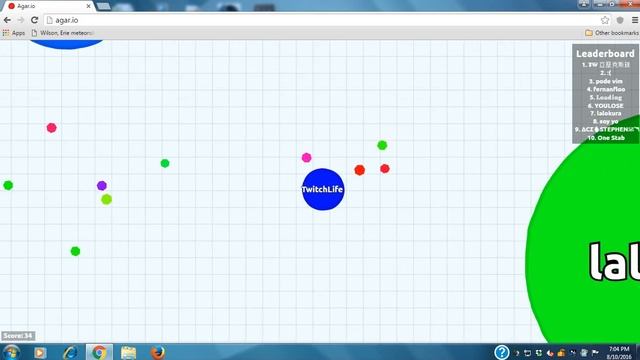Viewport: 640px width, 360px height.
Task: Open the Action Center flag icon
Action: 596,353
